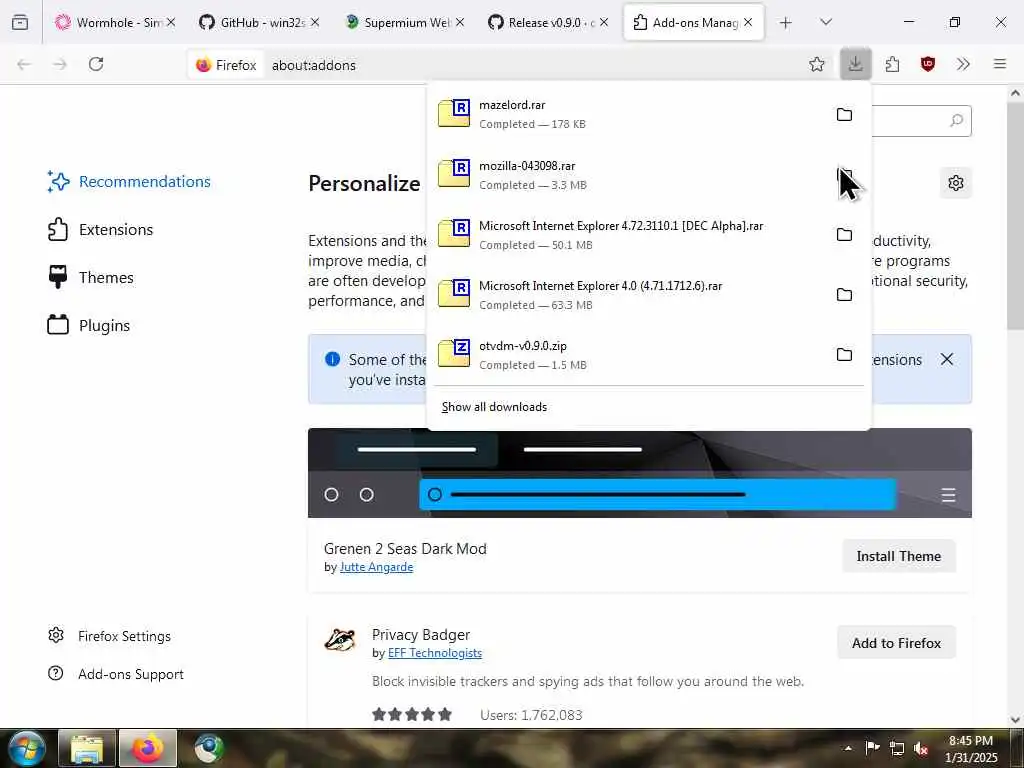Open otvdm-v0.9.0.zip download item

click(627, 355)
